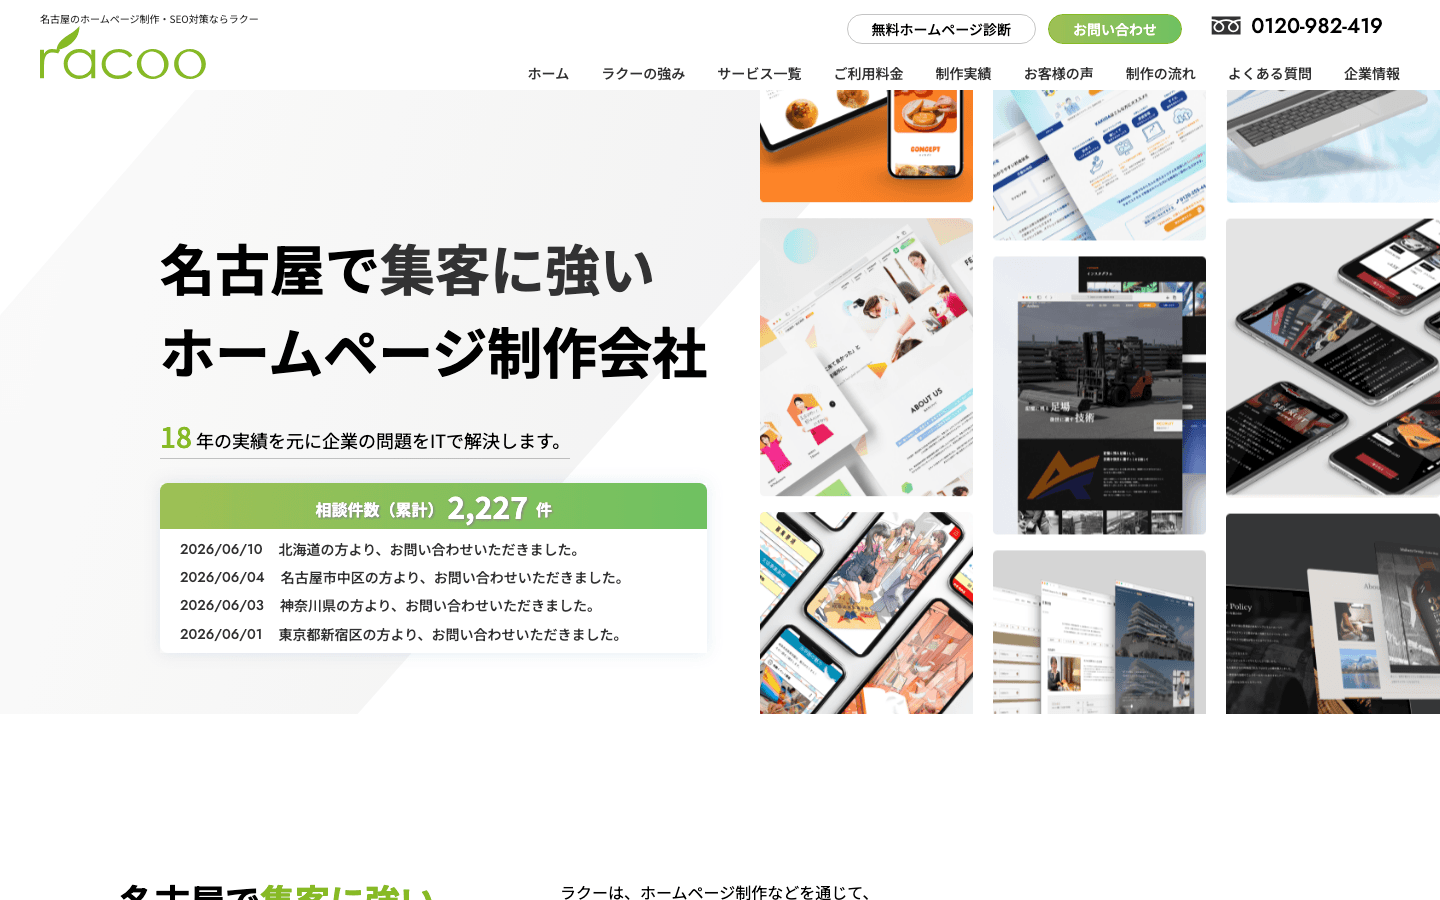Open 制作の流れ menu item

pos(1160,73)
